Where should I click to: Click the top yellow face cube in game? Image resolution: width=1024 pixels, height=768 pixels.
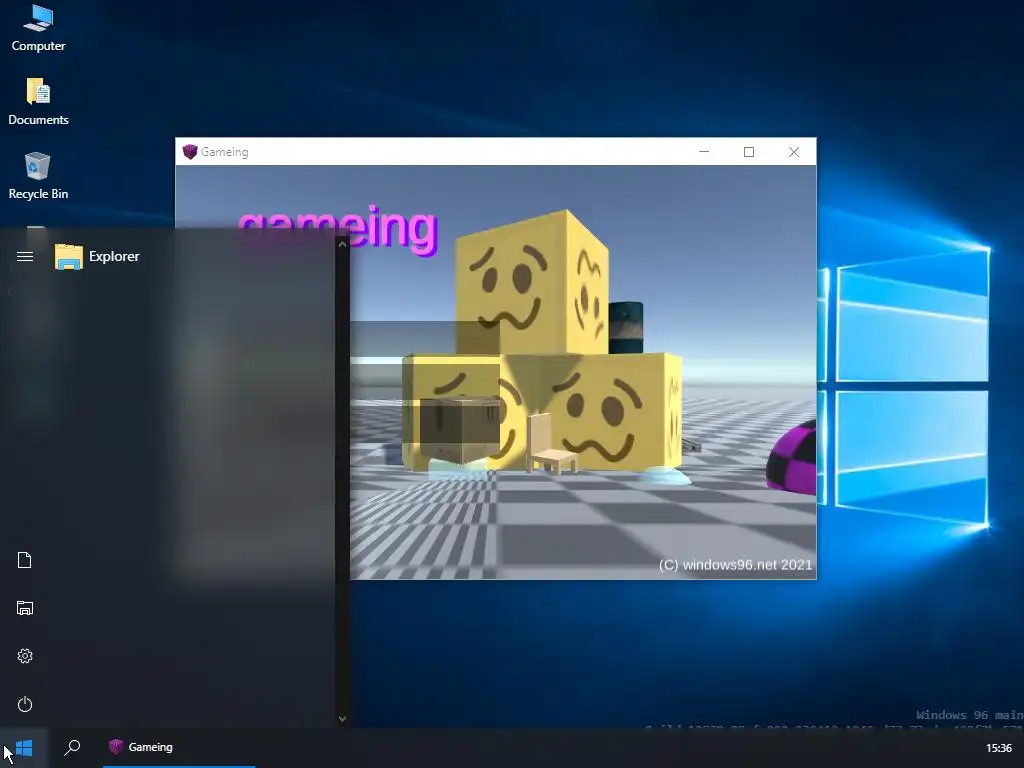tap(532, 281)
